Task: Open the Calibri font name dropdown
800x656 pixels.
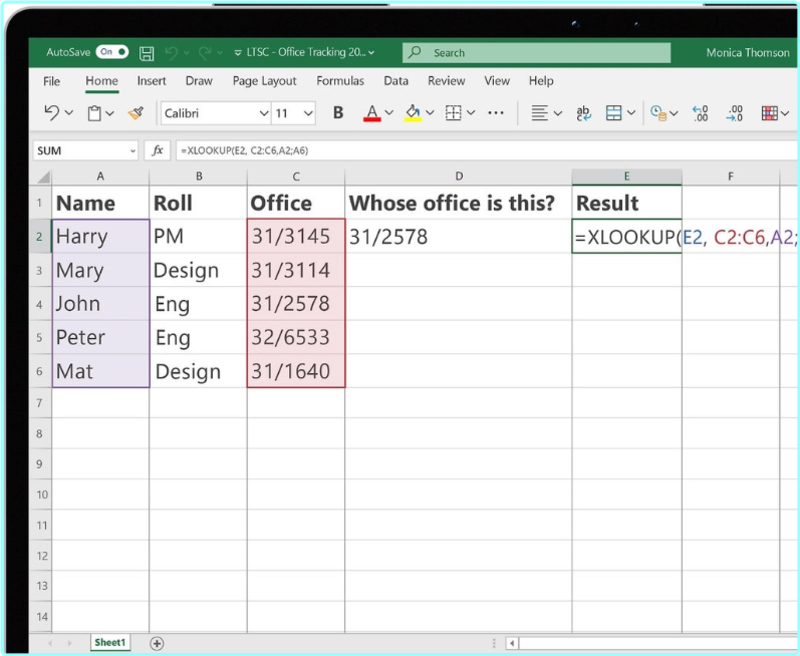Action: pyautogui.click(x=264, y=113)
